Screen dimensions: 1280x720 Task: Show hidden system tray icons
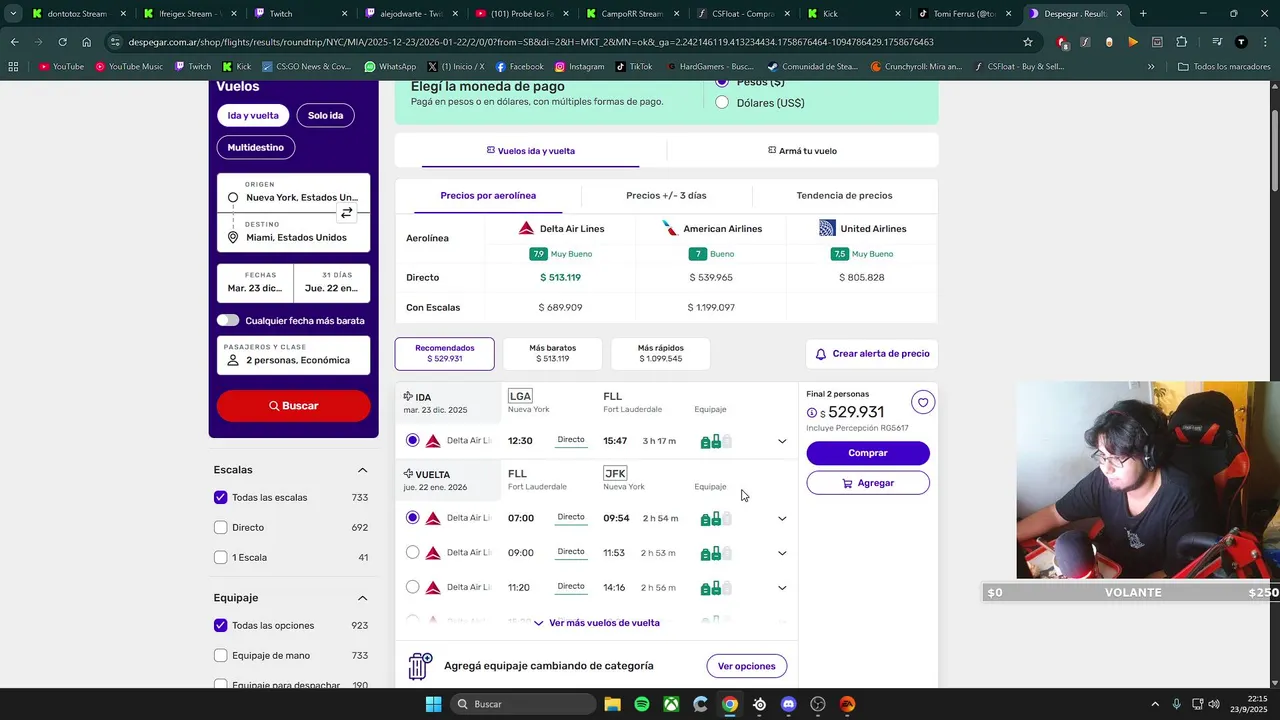coord(1155,704)
